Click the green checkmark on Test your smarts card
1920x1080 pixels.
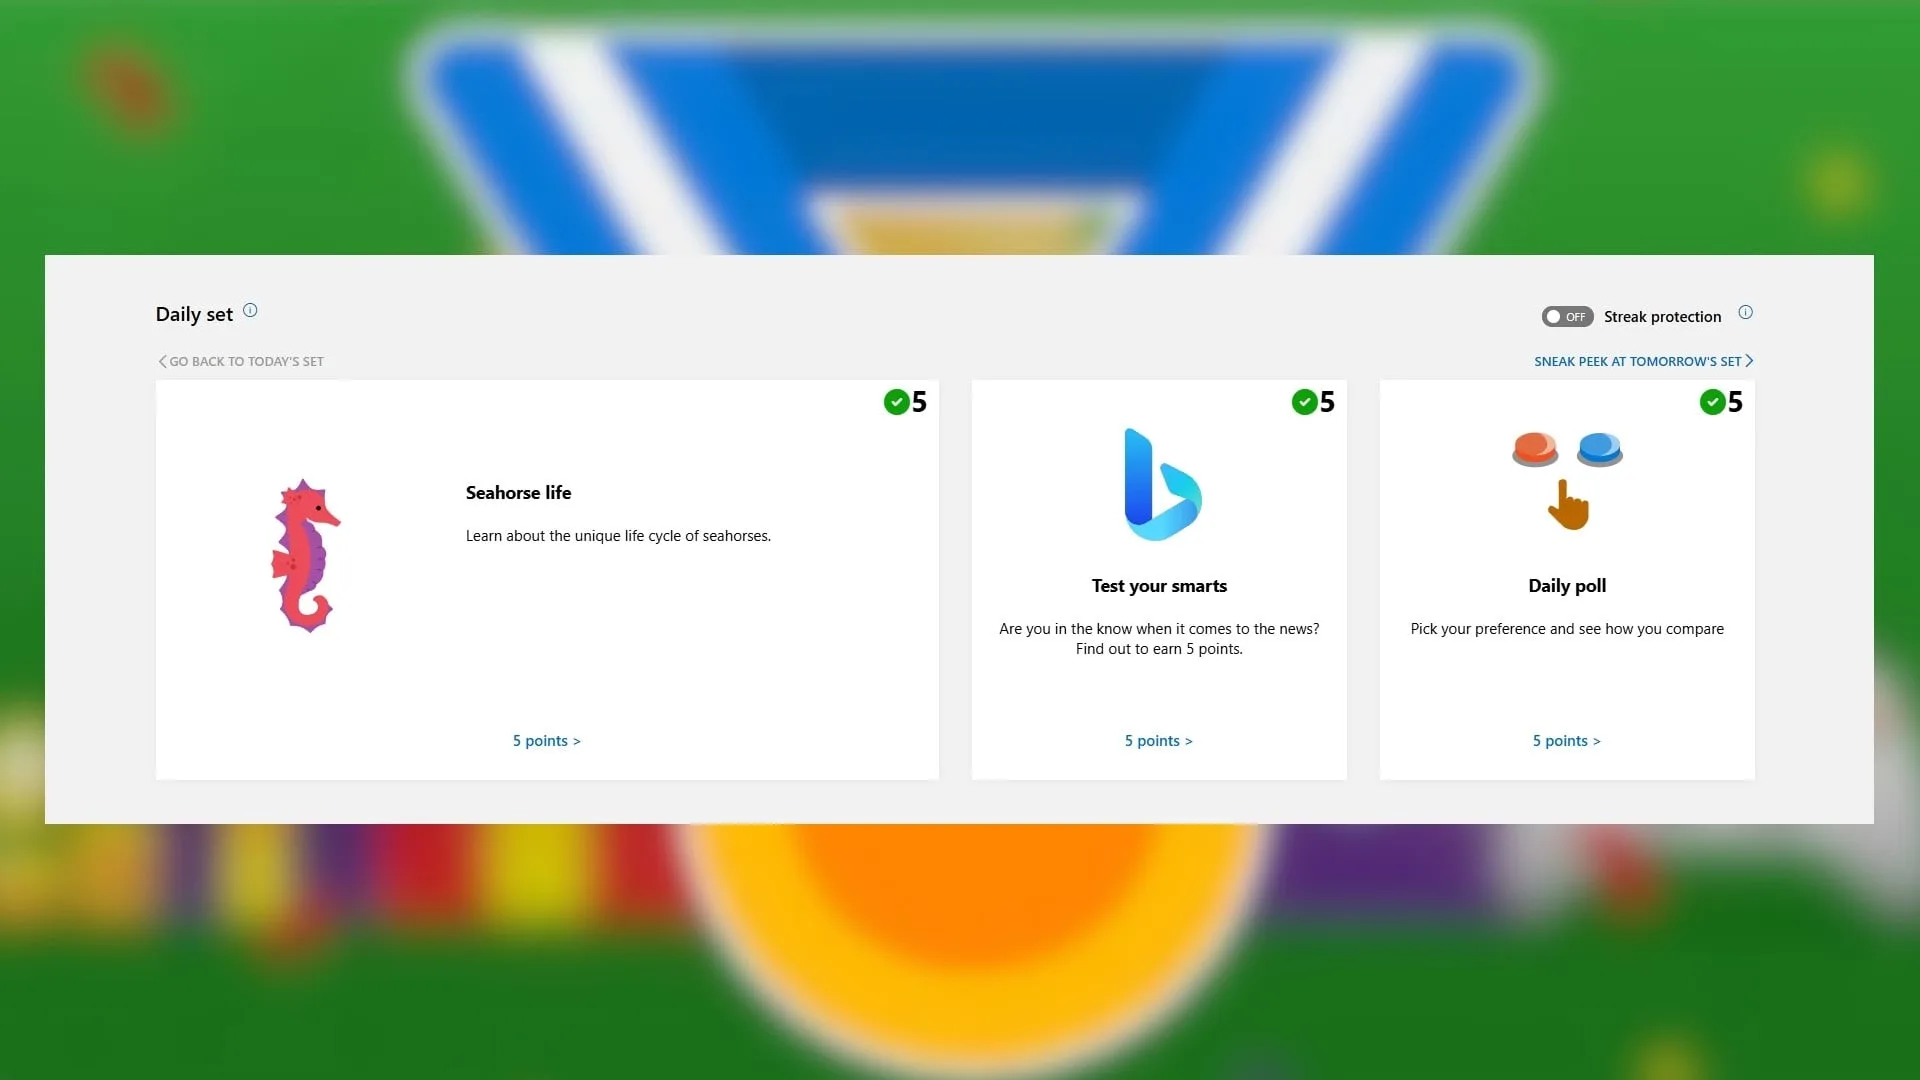pyautogui.click(x=1304, y=402)
